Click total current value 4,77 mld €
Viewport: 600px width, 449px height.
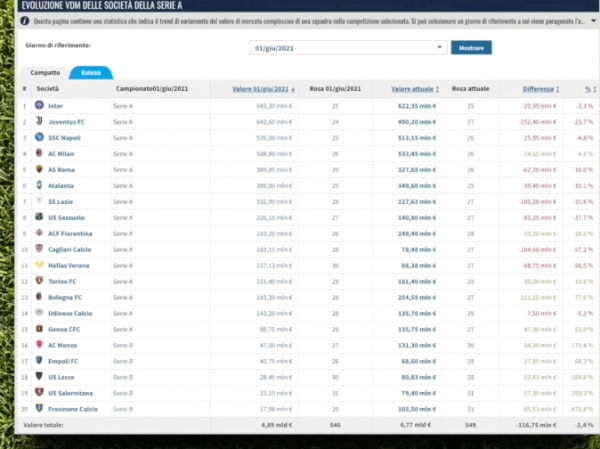(x=415, y=425)
